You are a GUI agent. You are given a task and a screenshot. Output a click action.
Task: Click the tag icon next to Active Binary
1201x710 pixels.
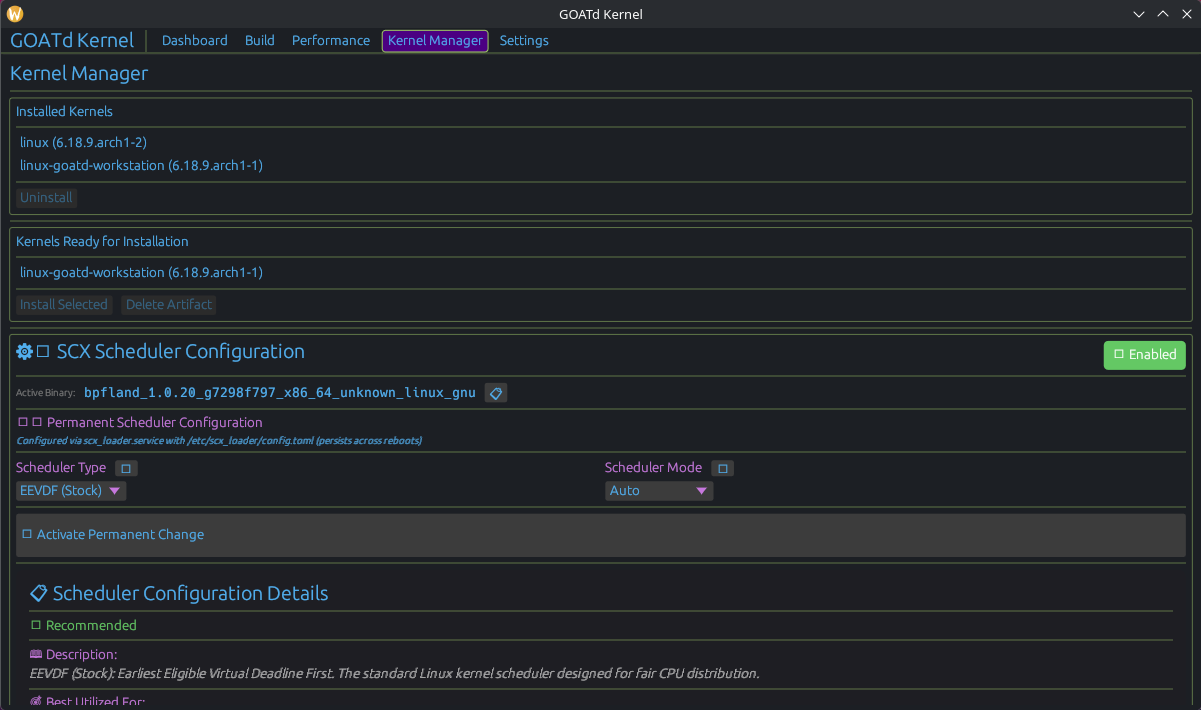click(x=496, y=393)
